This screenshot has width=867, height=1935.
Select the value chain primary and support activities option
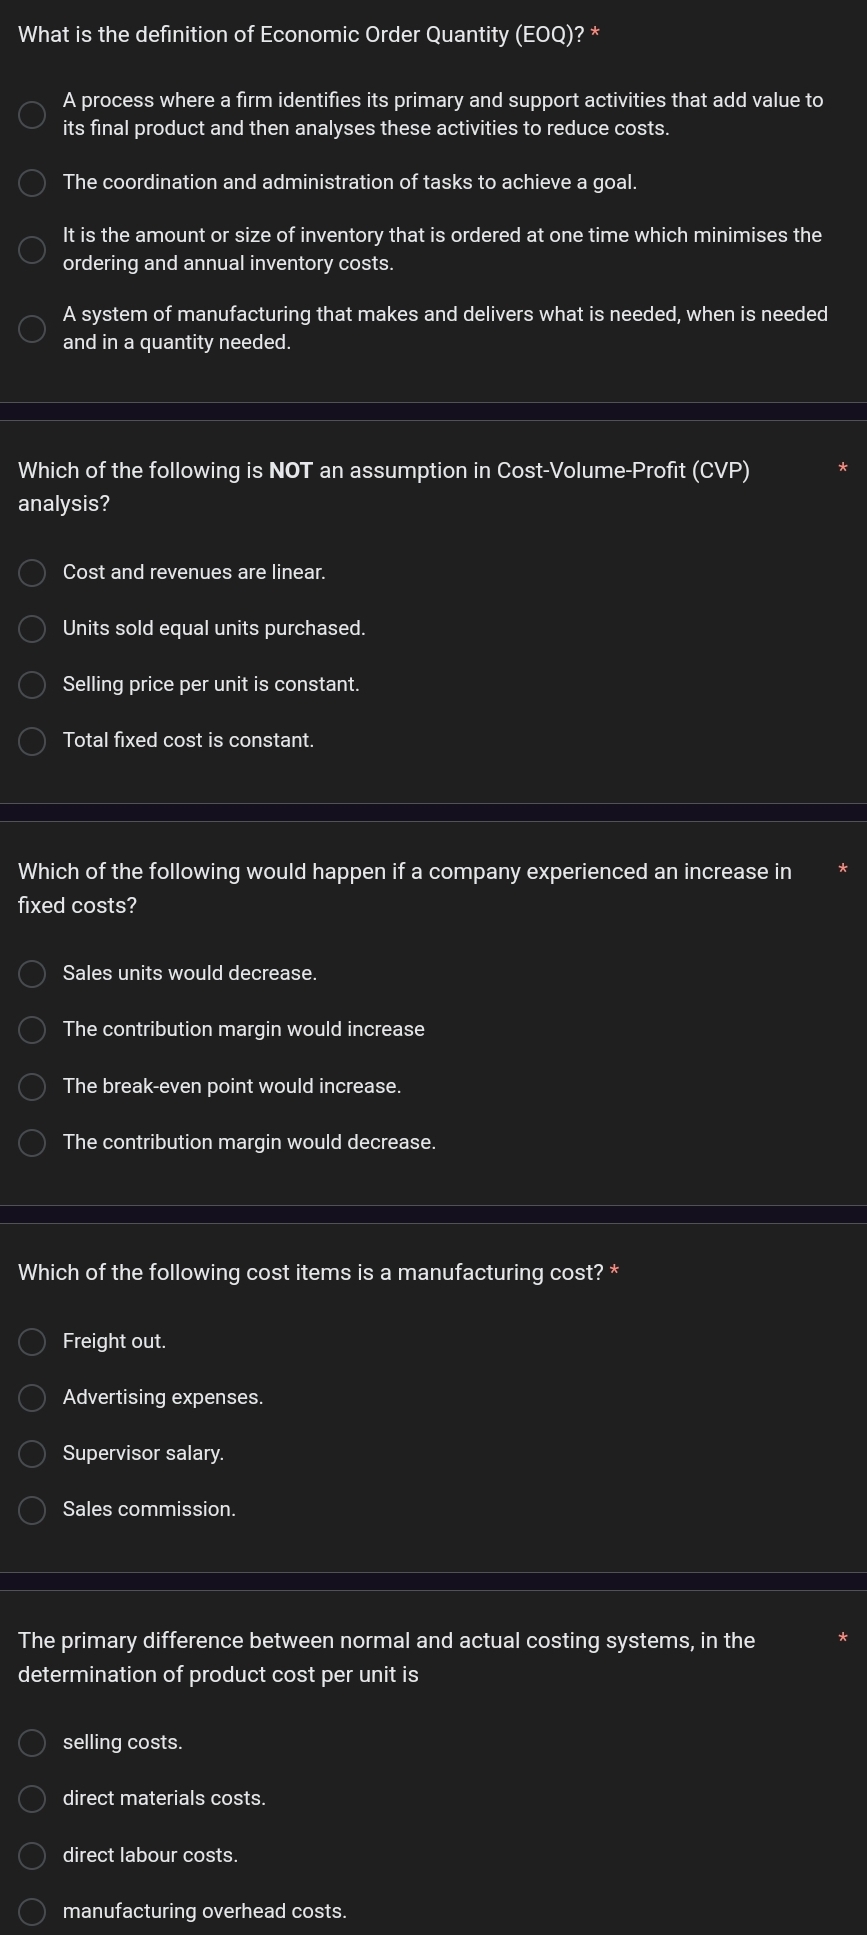pyautogui.click(x=32, y=115)
